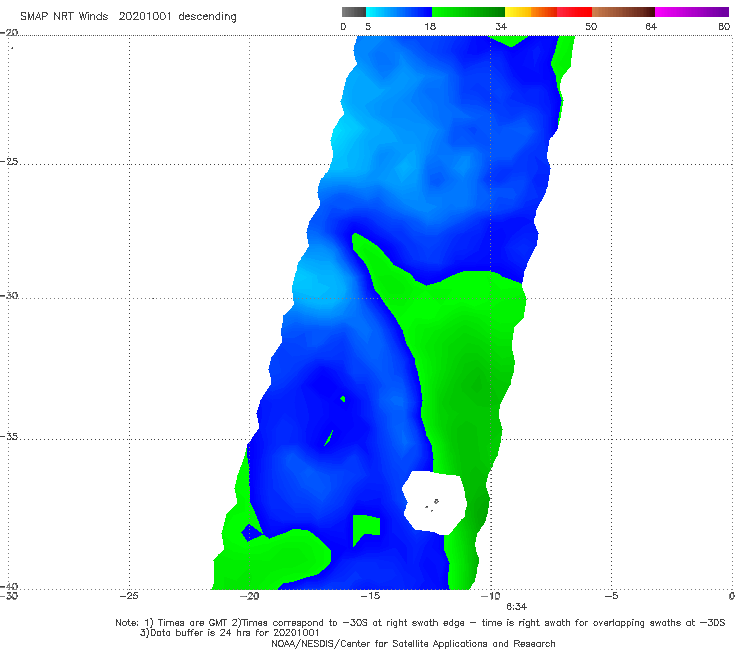
Task: Click the latitude axis label "-25"
Action: (x=9, y=162)
